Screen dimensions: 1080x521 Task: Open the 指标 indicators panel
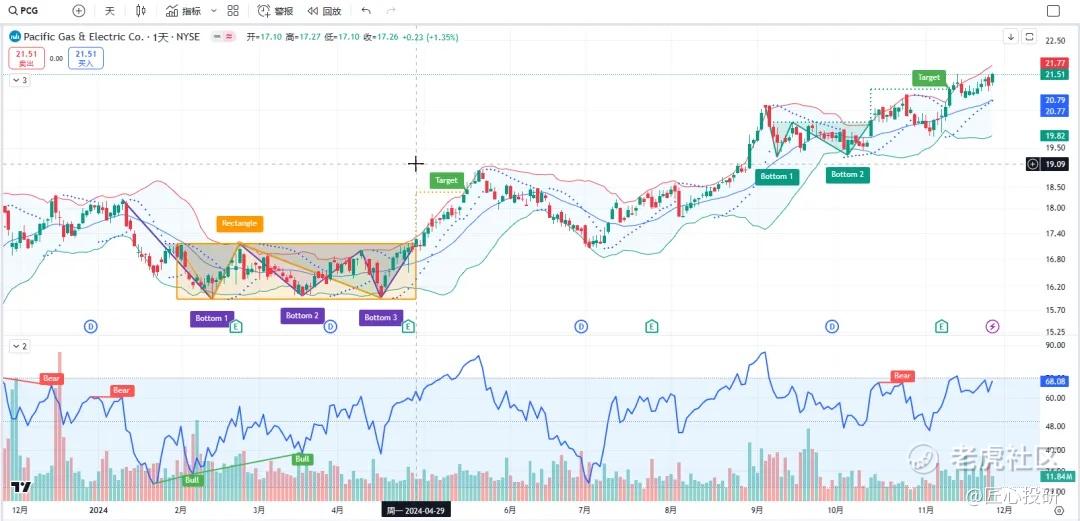point(183,11)
